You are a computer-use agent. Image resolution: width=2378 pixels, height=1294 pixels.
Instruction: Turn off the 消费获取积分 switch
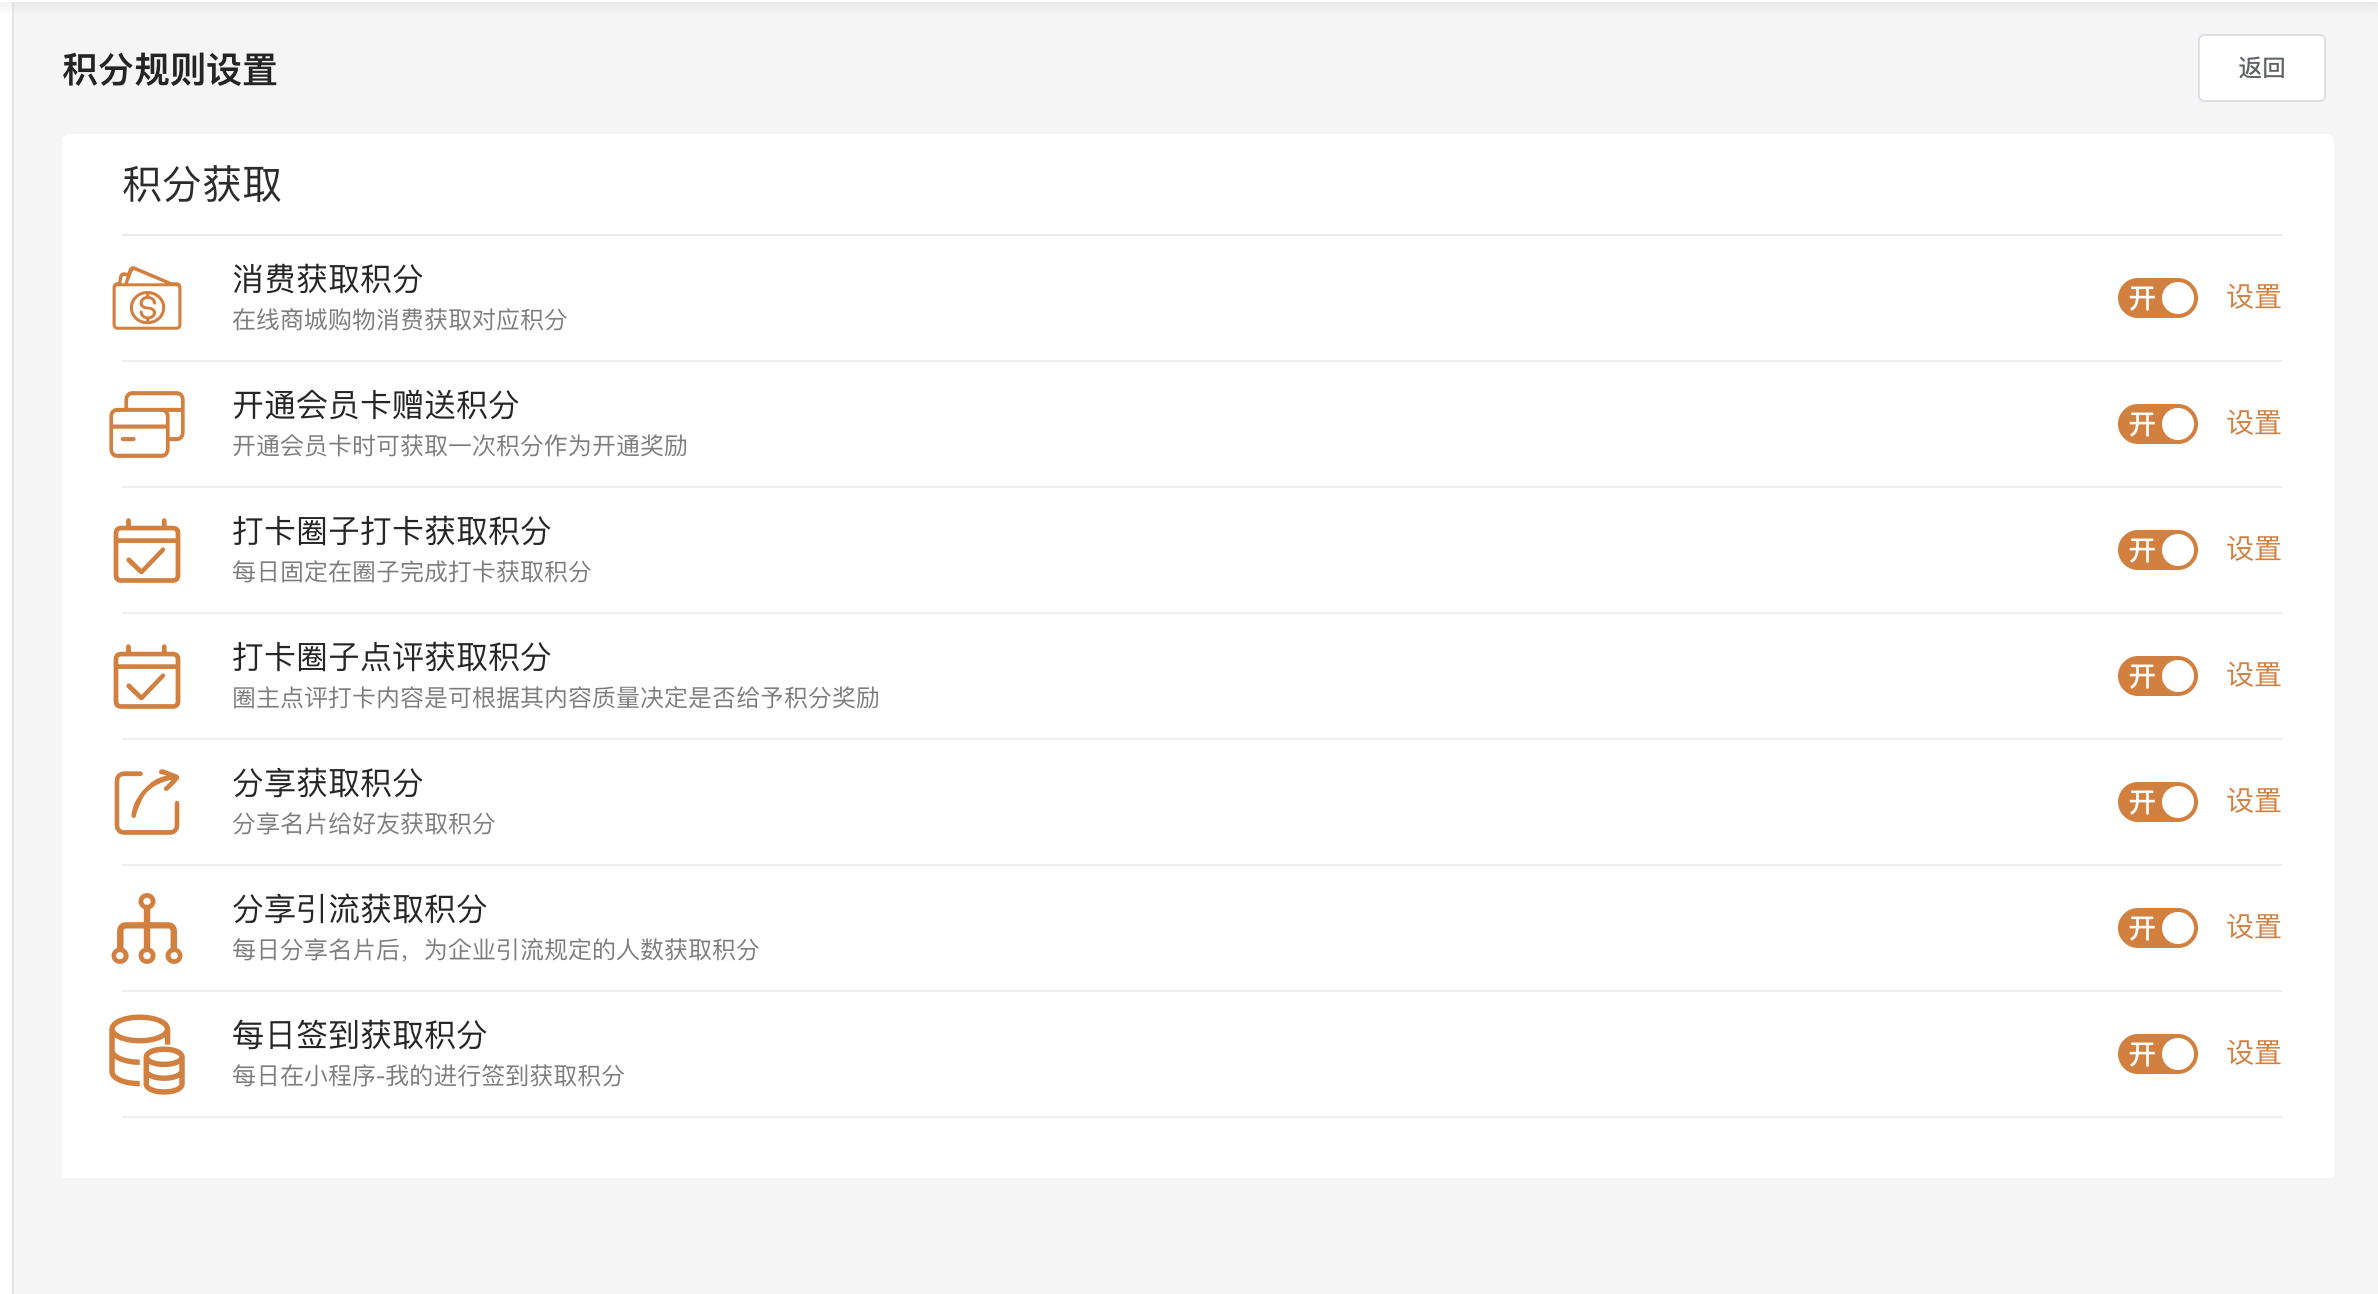point(2157,298)
